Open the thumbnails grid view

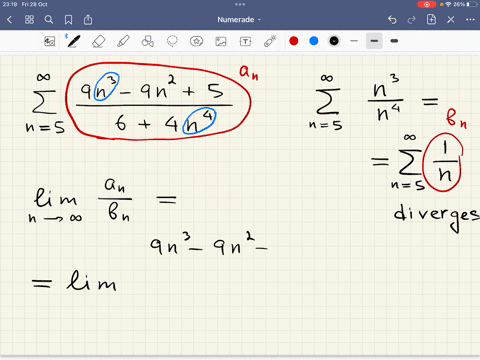(x=29, y=20)
